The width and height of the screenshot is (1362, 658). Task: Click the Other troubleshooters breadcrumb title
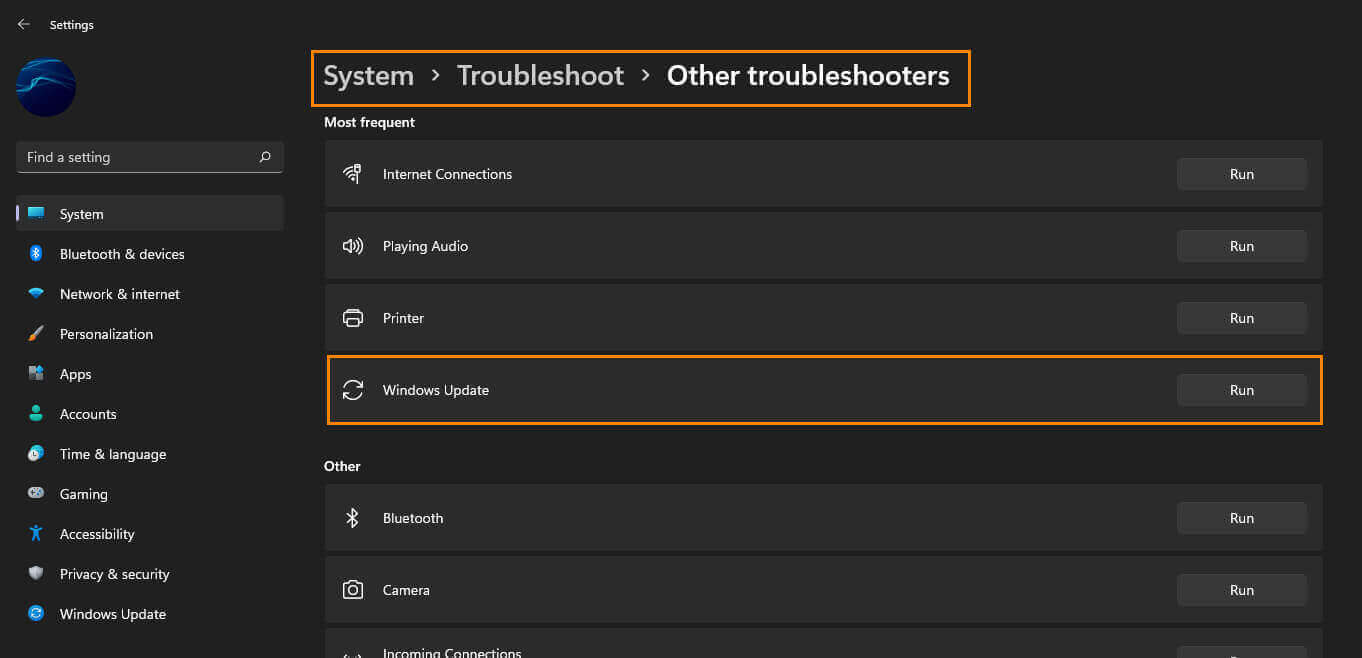tap(808, 76)
